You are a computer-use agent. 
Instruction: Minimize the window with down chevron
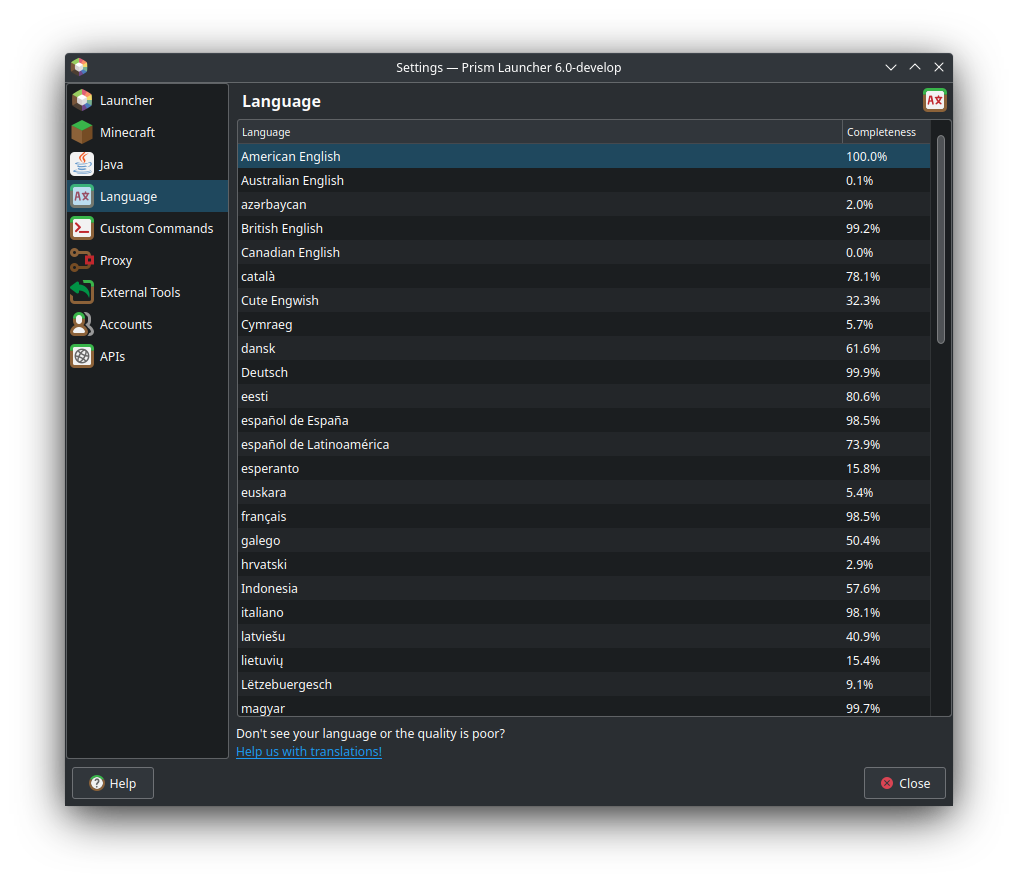(x=891, y=67)
